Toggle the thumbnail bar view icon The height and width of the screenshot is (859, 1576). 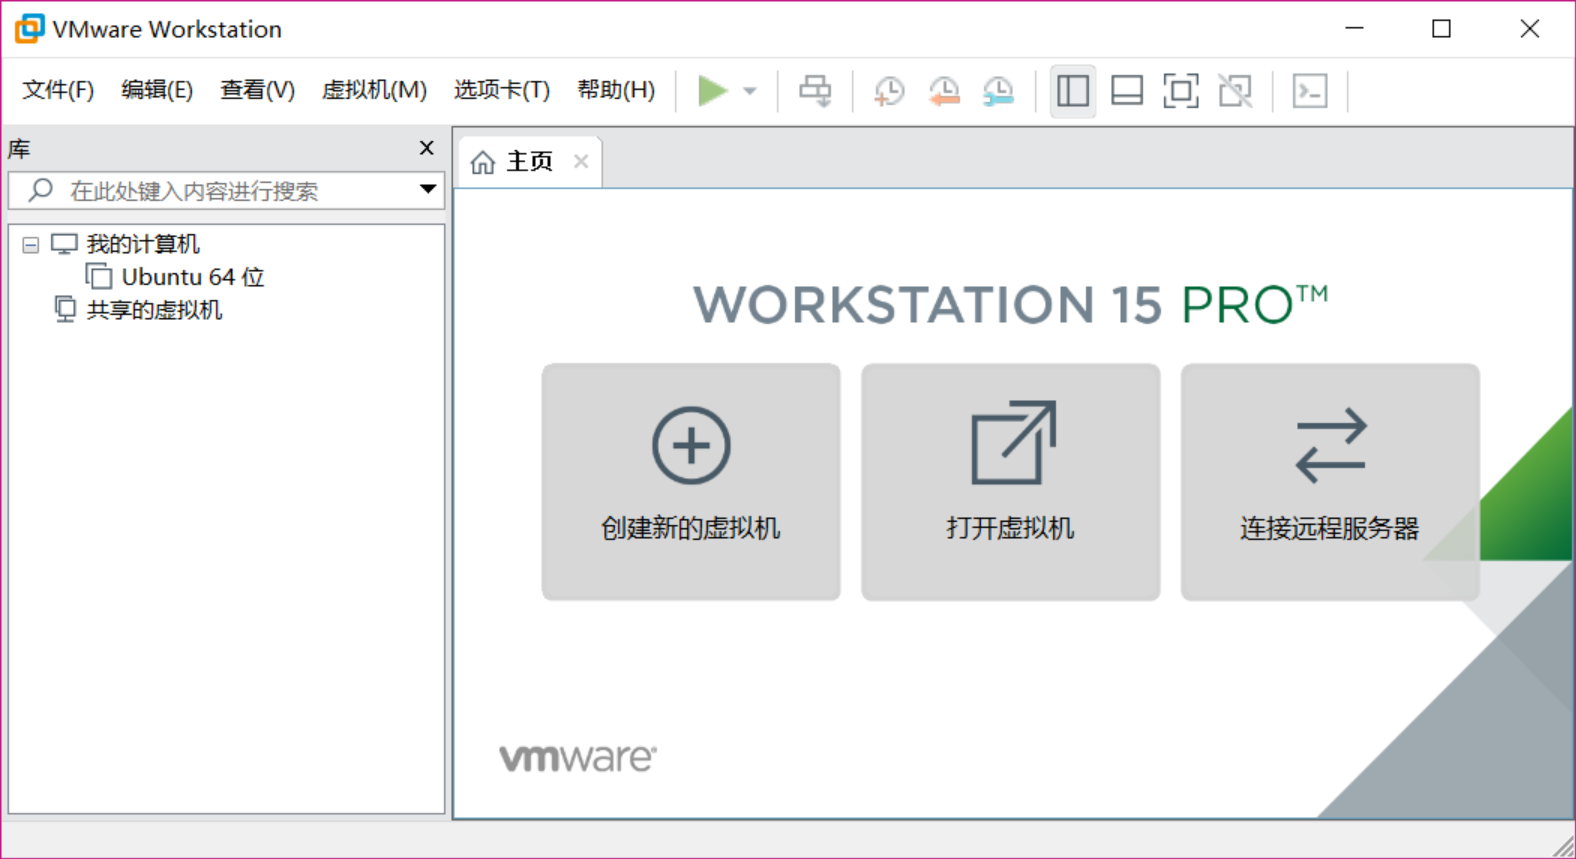coord(1127,91)
